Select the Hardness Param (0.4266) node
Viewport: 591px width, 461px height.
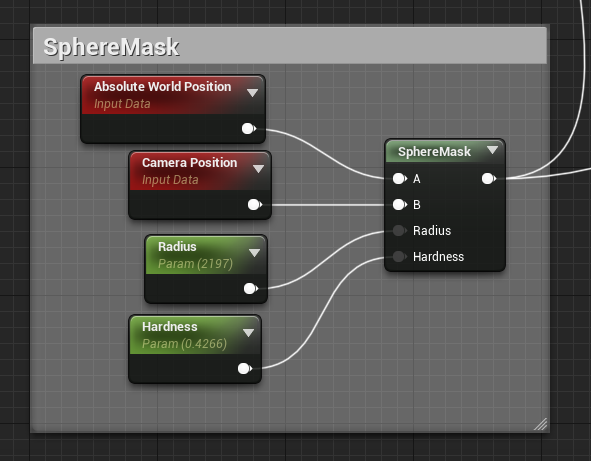(195, 349)
